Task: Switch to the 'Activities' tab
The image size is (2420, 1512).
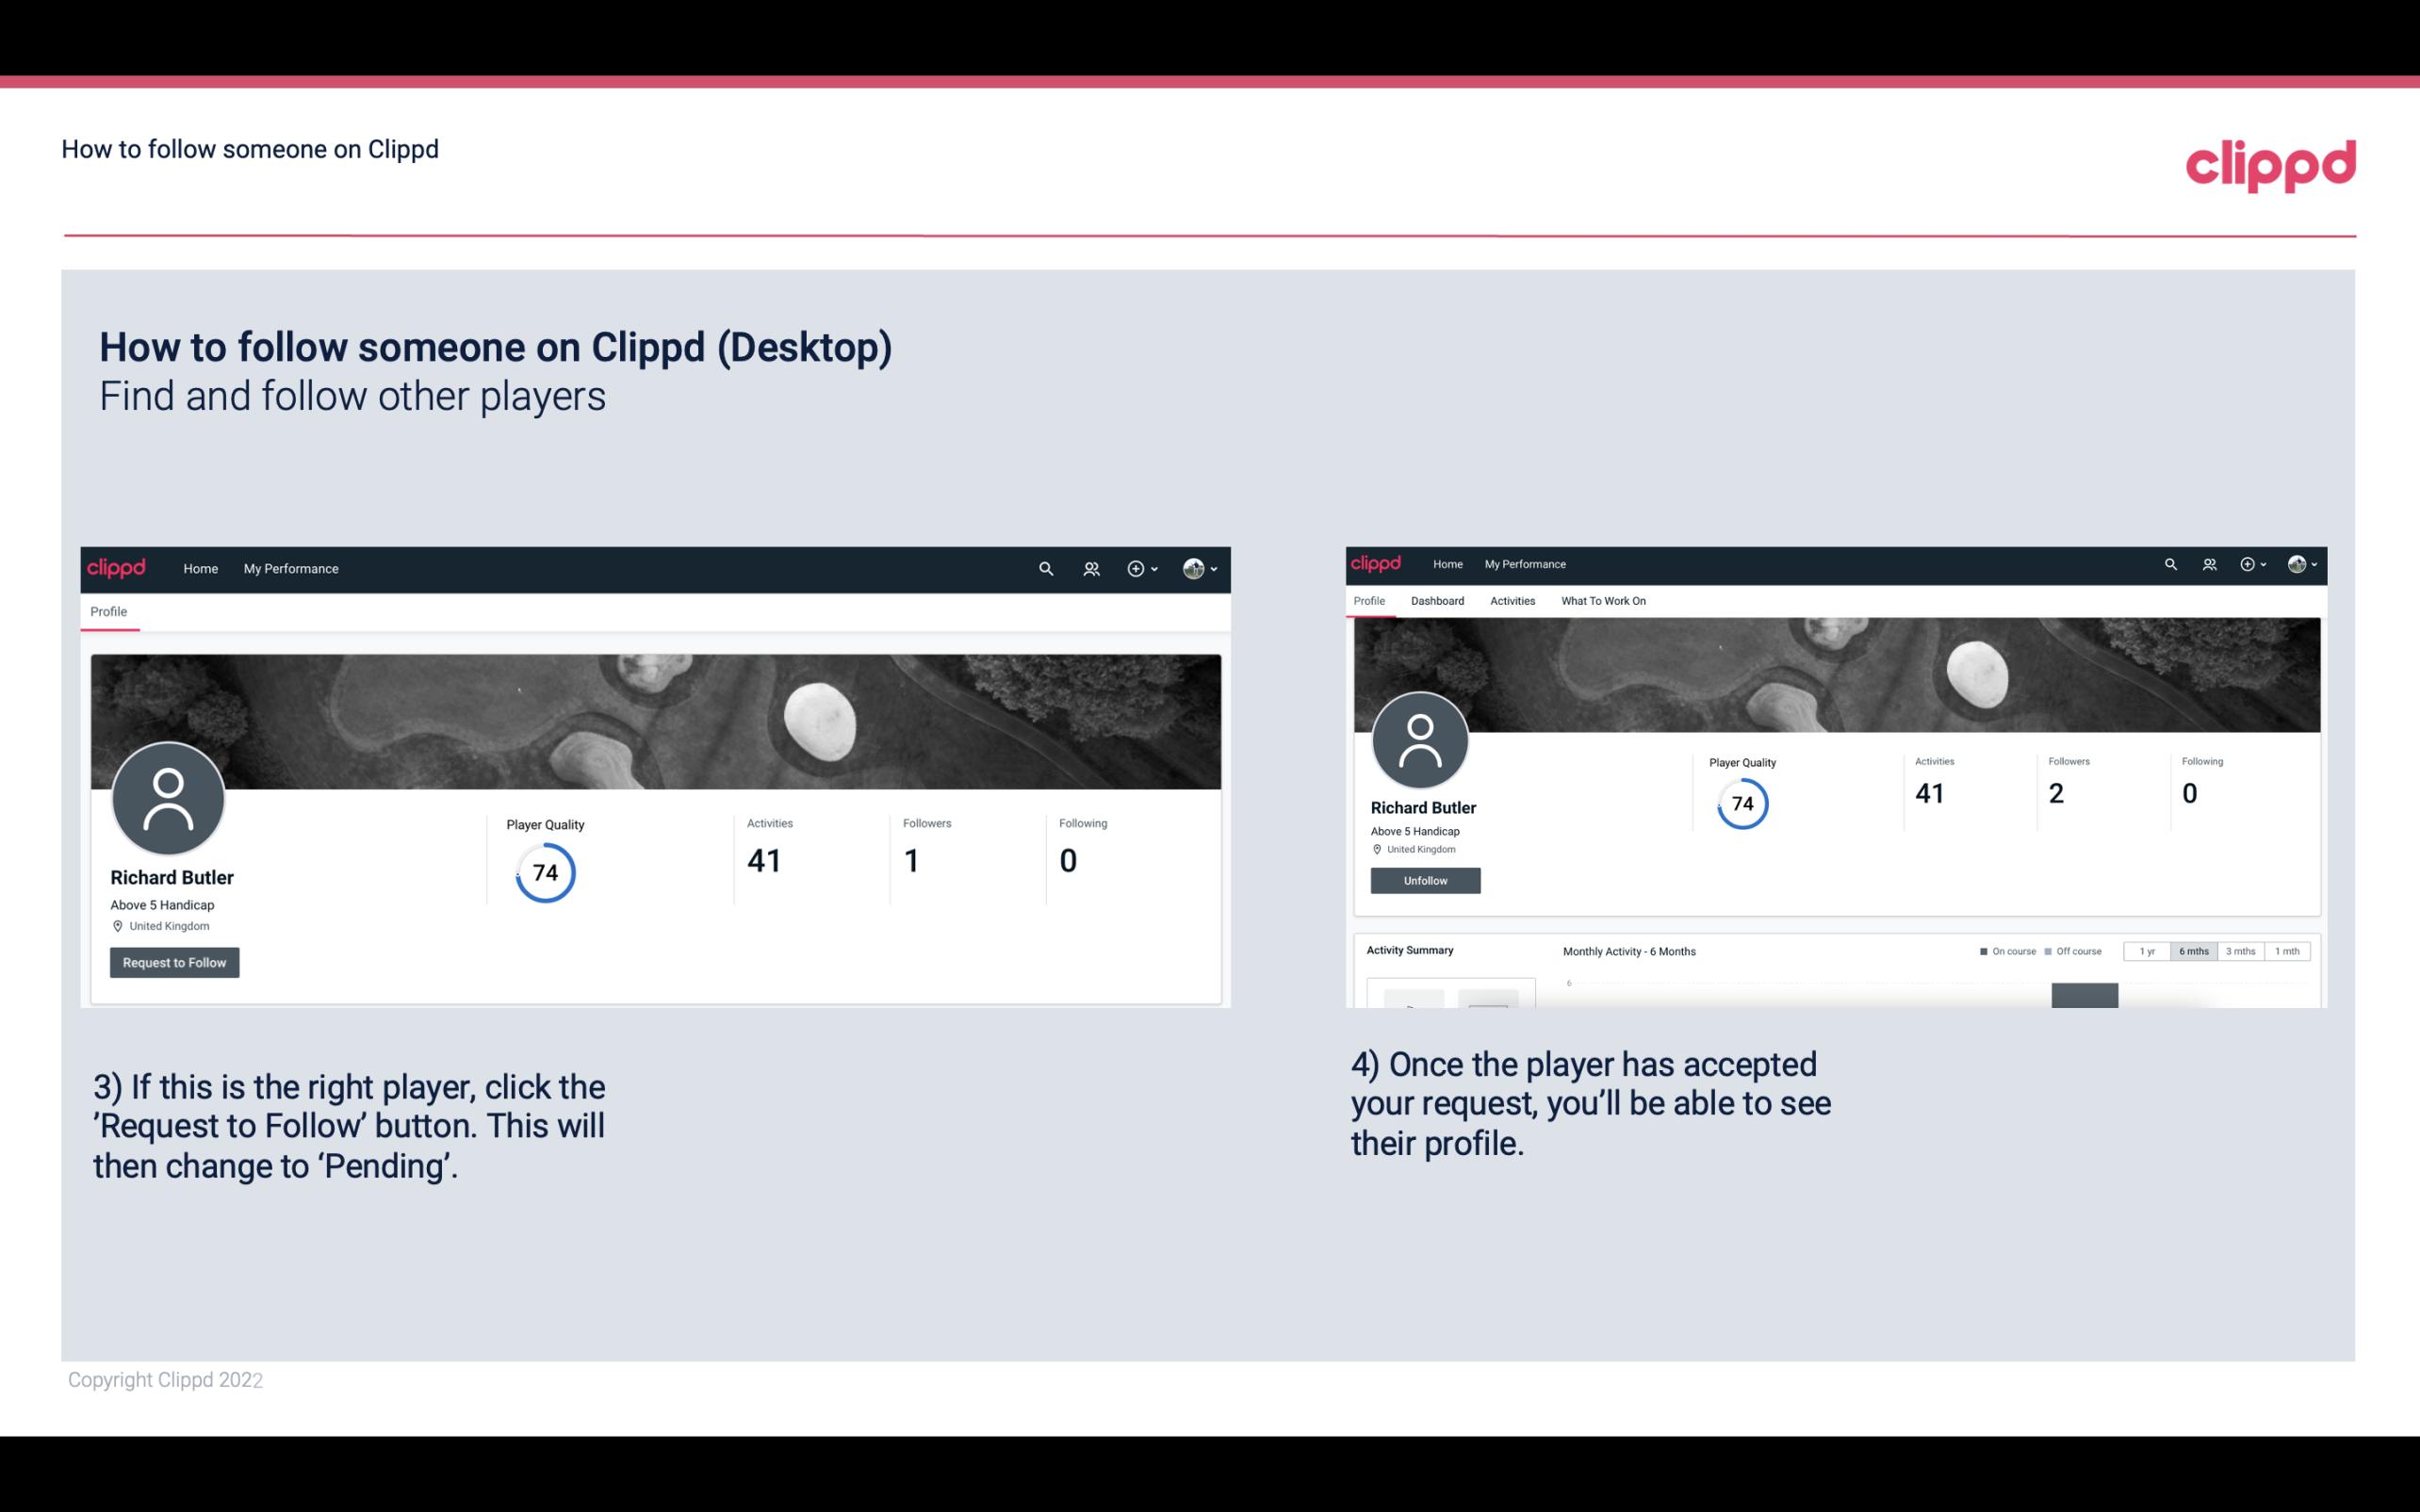Action: click(x=1509, y=601)
